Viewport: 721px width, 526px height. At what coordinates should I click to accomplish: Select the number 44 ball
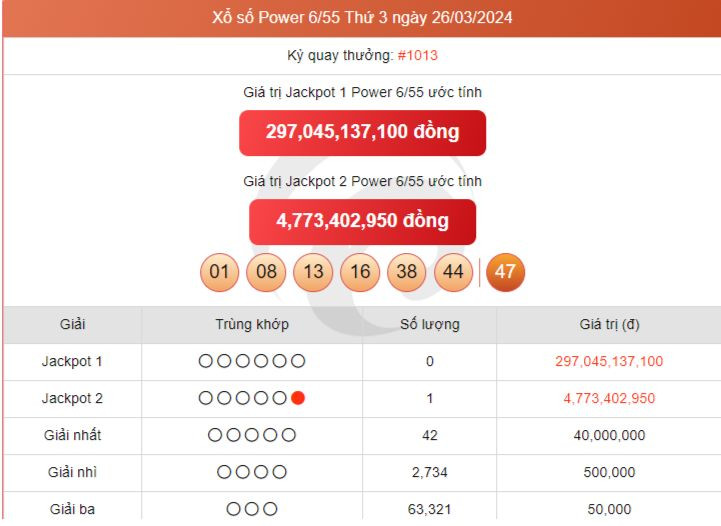coord(453,272)
